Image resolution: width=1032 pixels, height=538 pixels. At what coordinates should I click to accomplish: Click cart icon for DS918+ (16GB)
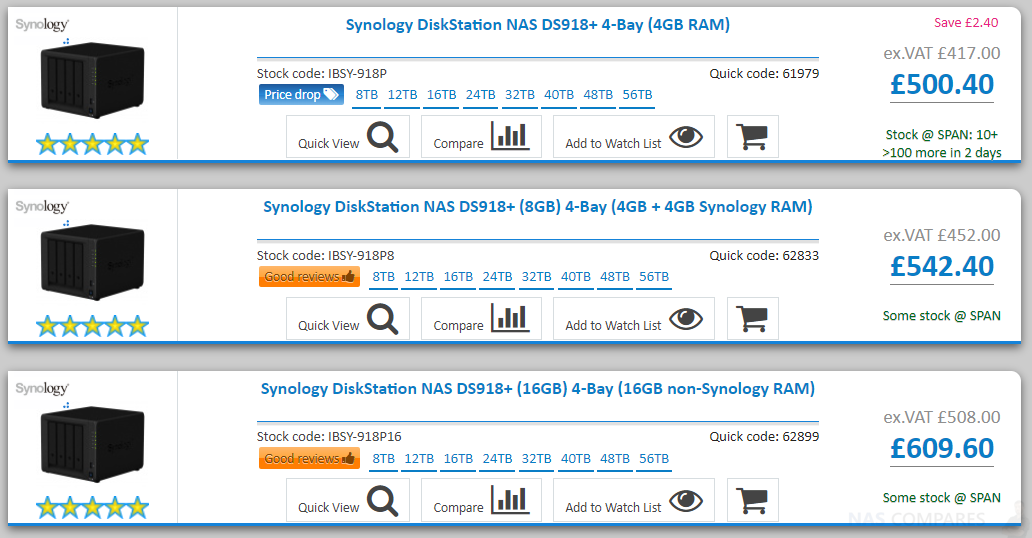pyautogui.click(x=753, y=500)
